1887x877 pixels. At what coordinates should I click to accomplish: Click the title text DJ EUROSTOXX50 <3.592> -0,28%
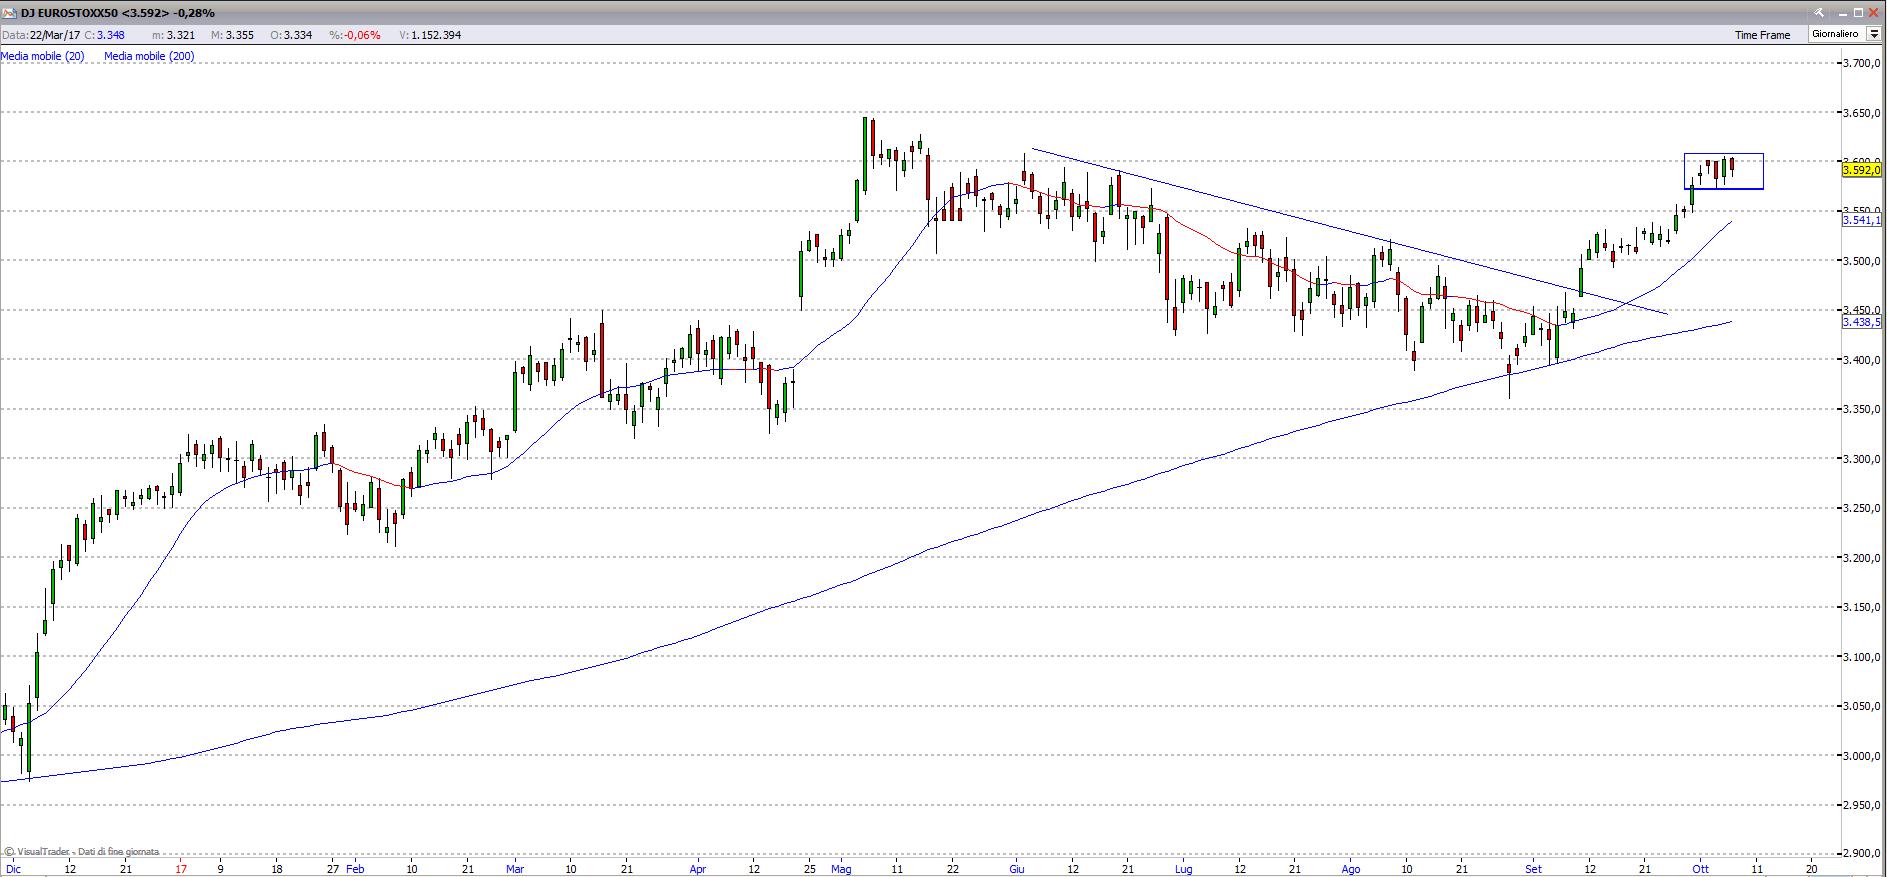point(118,13)
